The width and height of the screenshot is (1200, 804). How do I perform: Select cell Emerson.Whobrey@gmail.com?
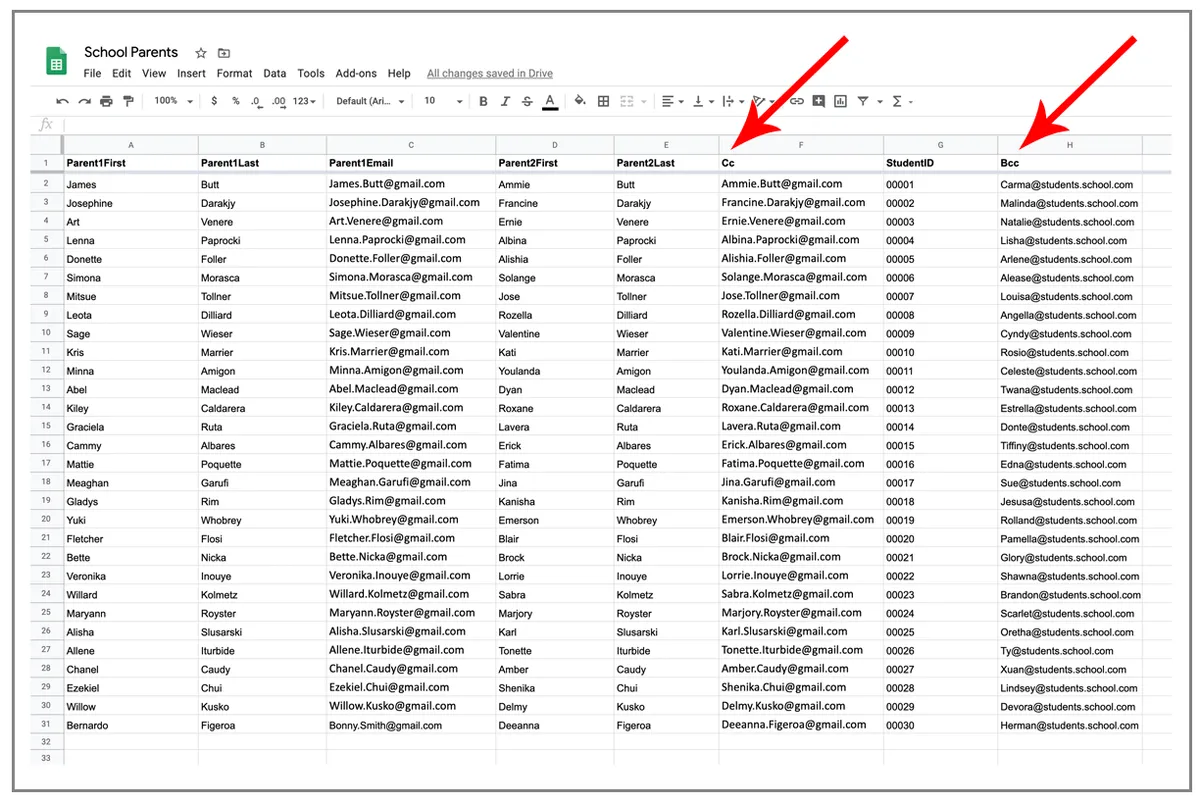click(x=801, y=520)
